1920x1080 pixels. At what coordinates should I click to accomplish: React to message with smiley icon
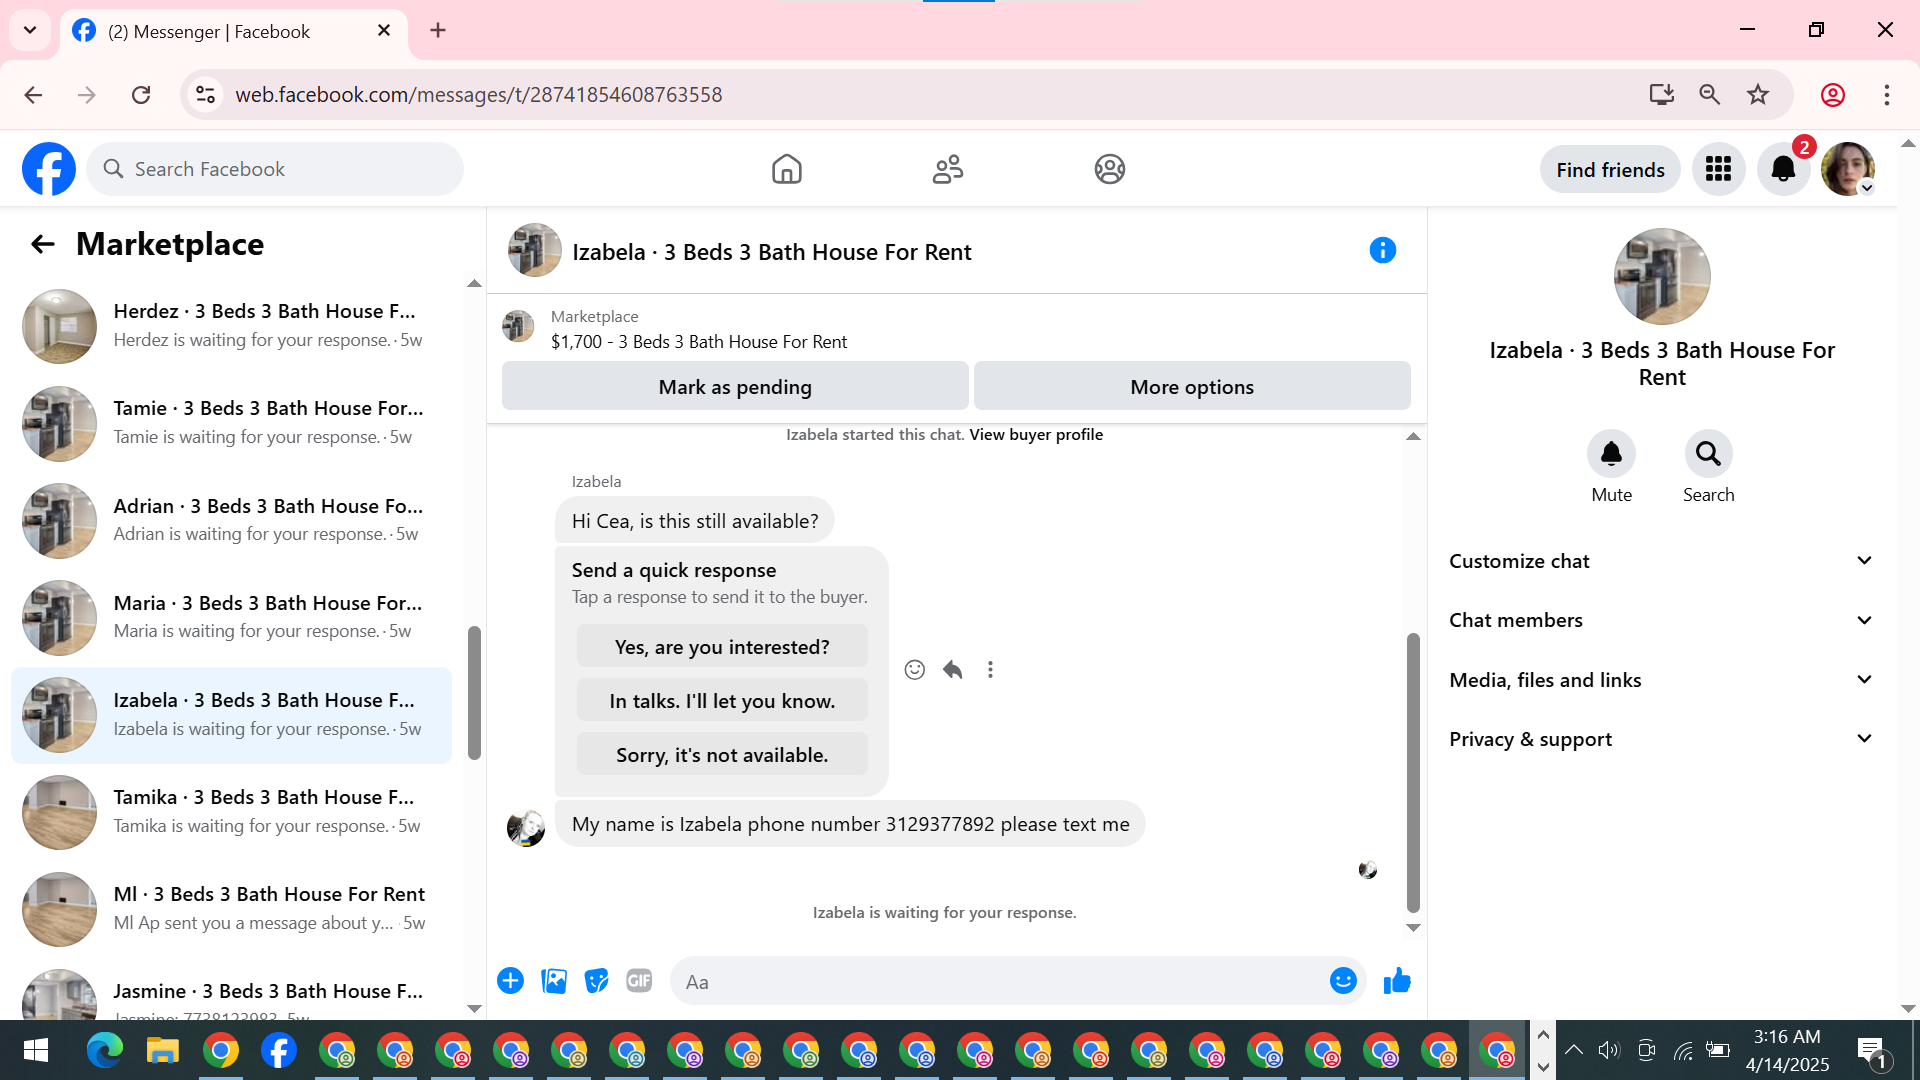[x=914, y=670]
